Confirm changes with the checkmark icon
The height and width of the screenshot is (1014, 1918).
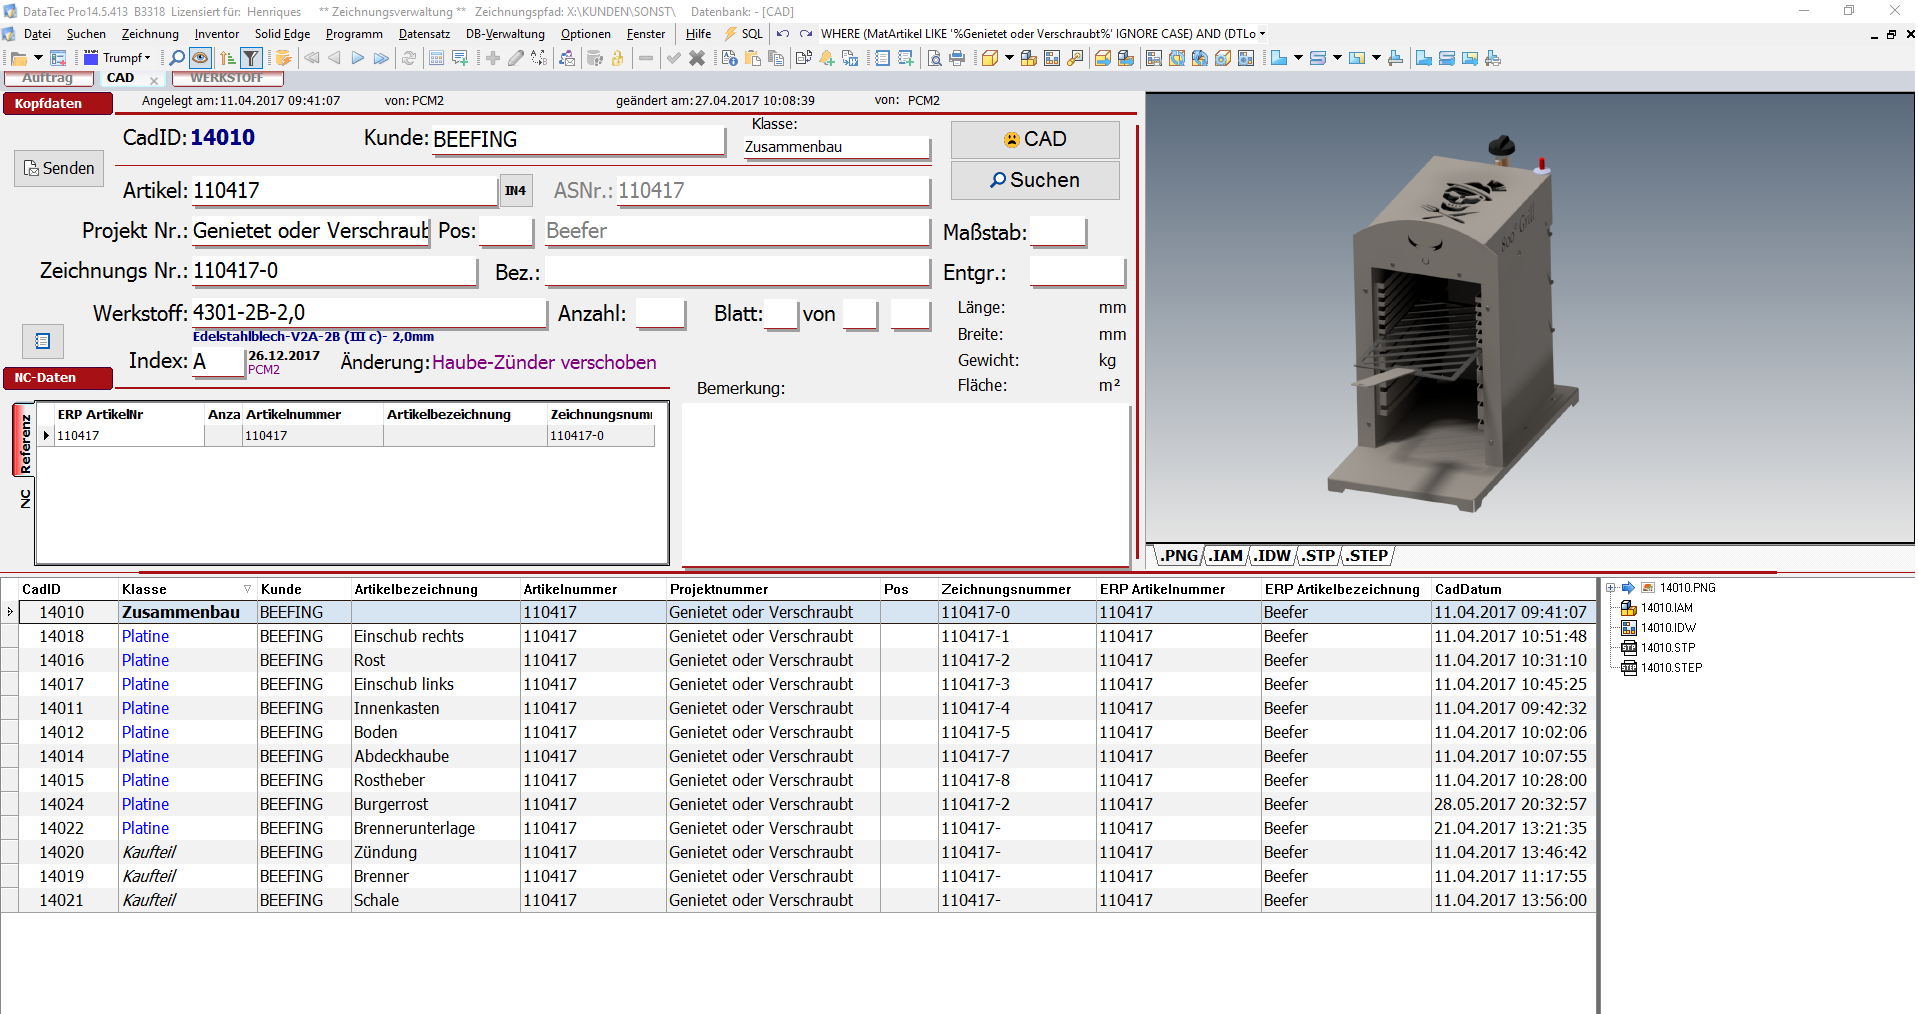[674, 58]
